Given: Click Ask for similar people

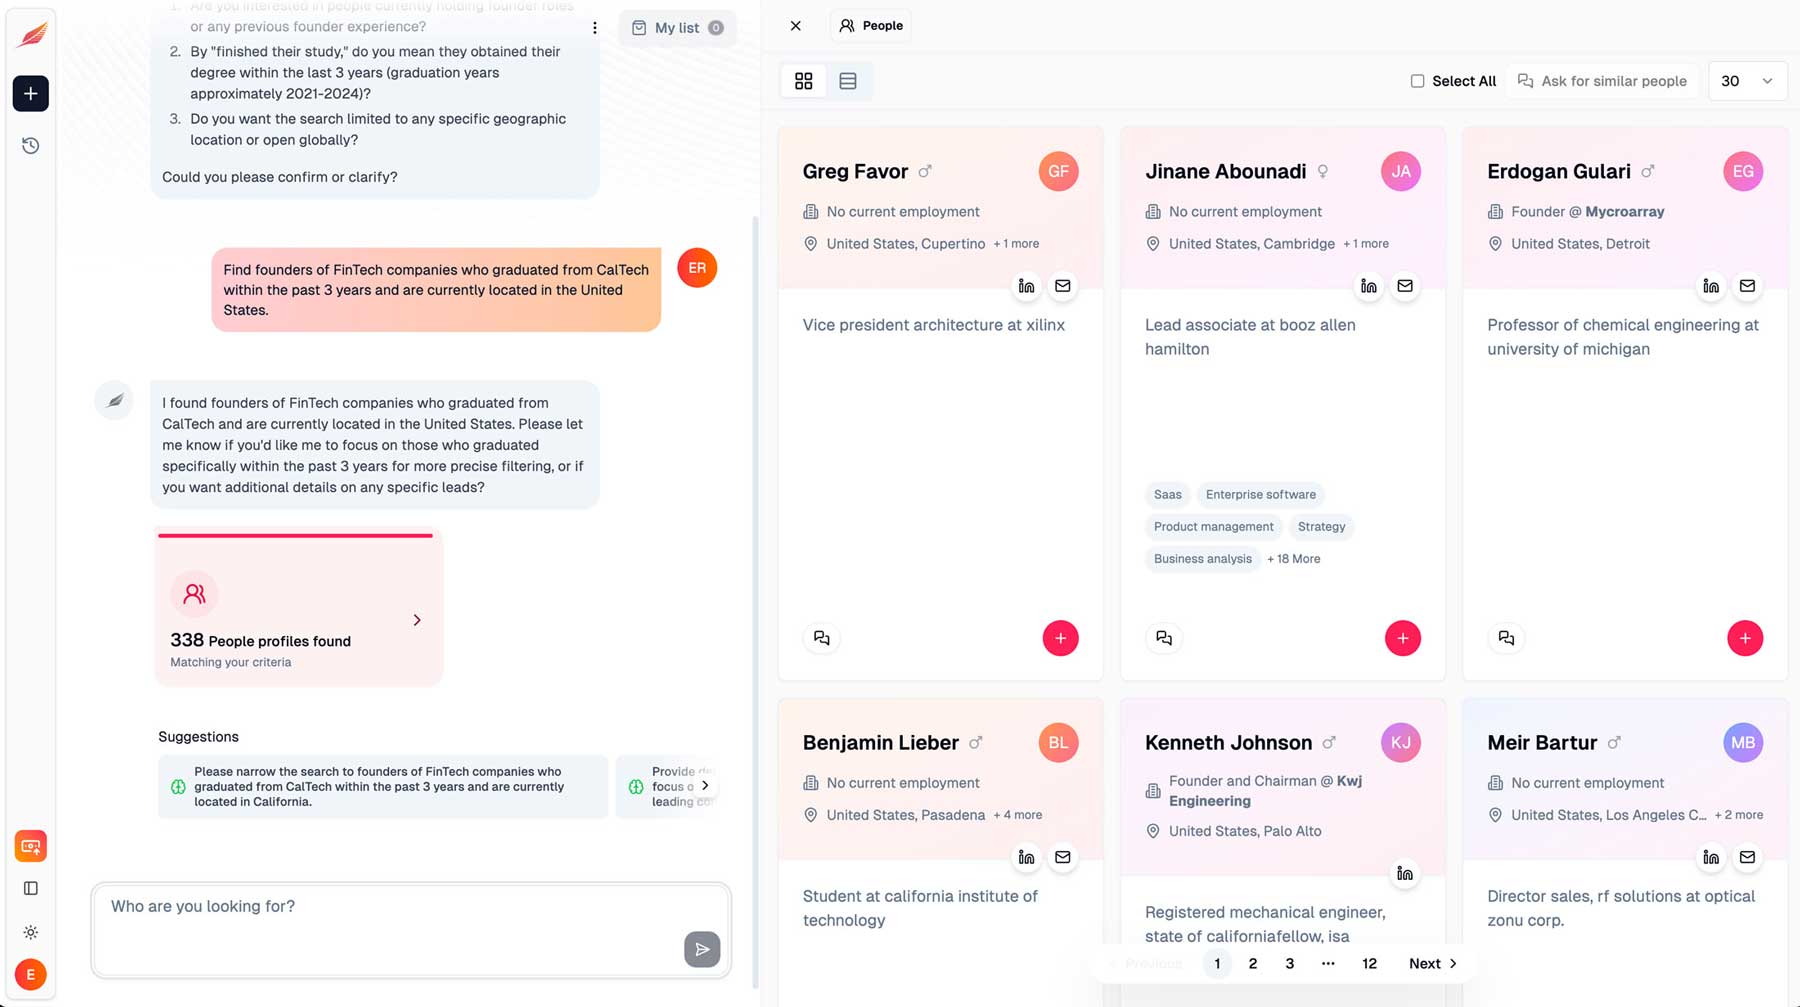Looking at the screenshot, I should [x=1602, y=81].
